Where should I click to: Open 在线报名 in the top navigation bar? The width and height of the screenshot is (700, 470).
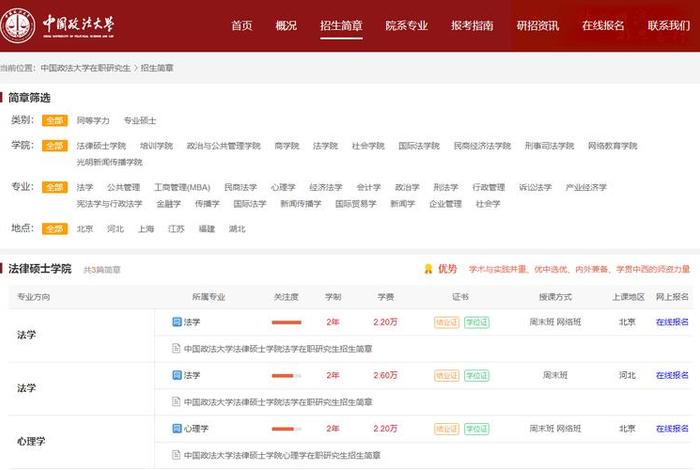coord(603,25)
